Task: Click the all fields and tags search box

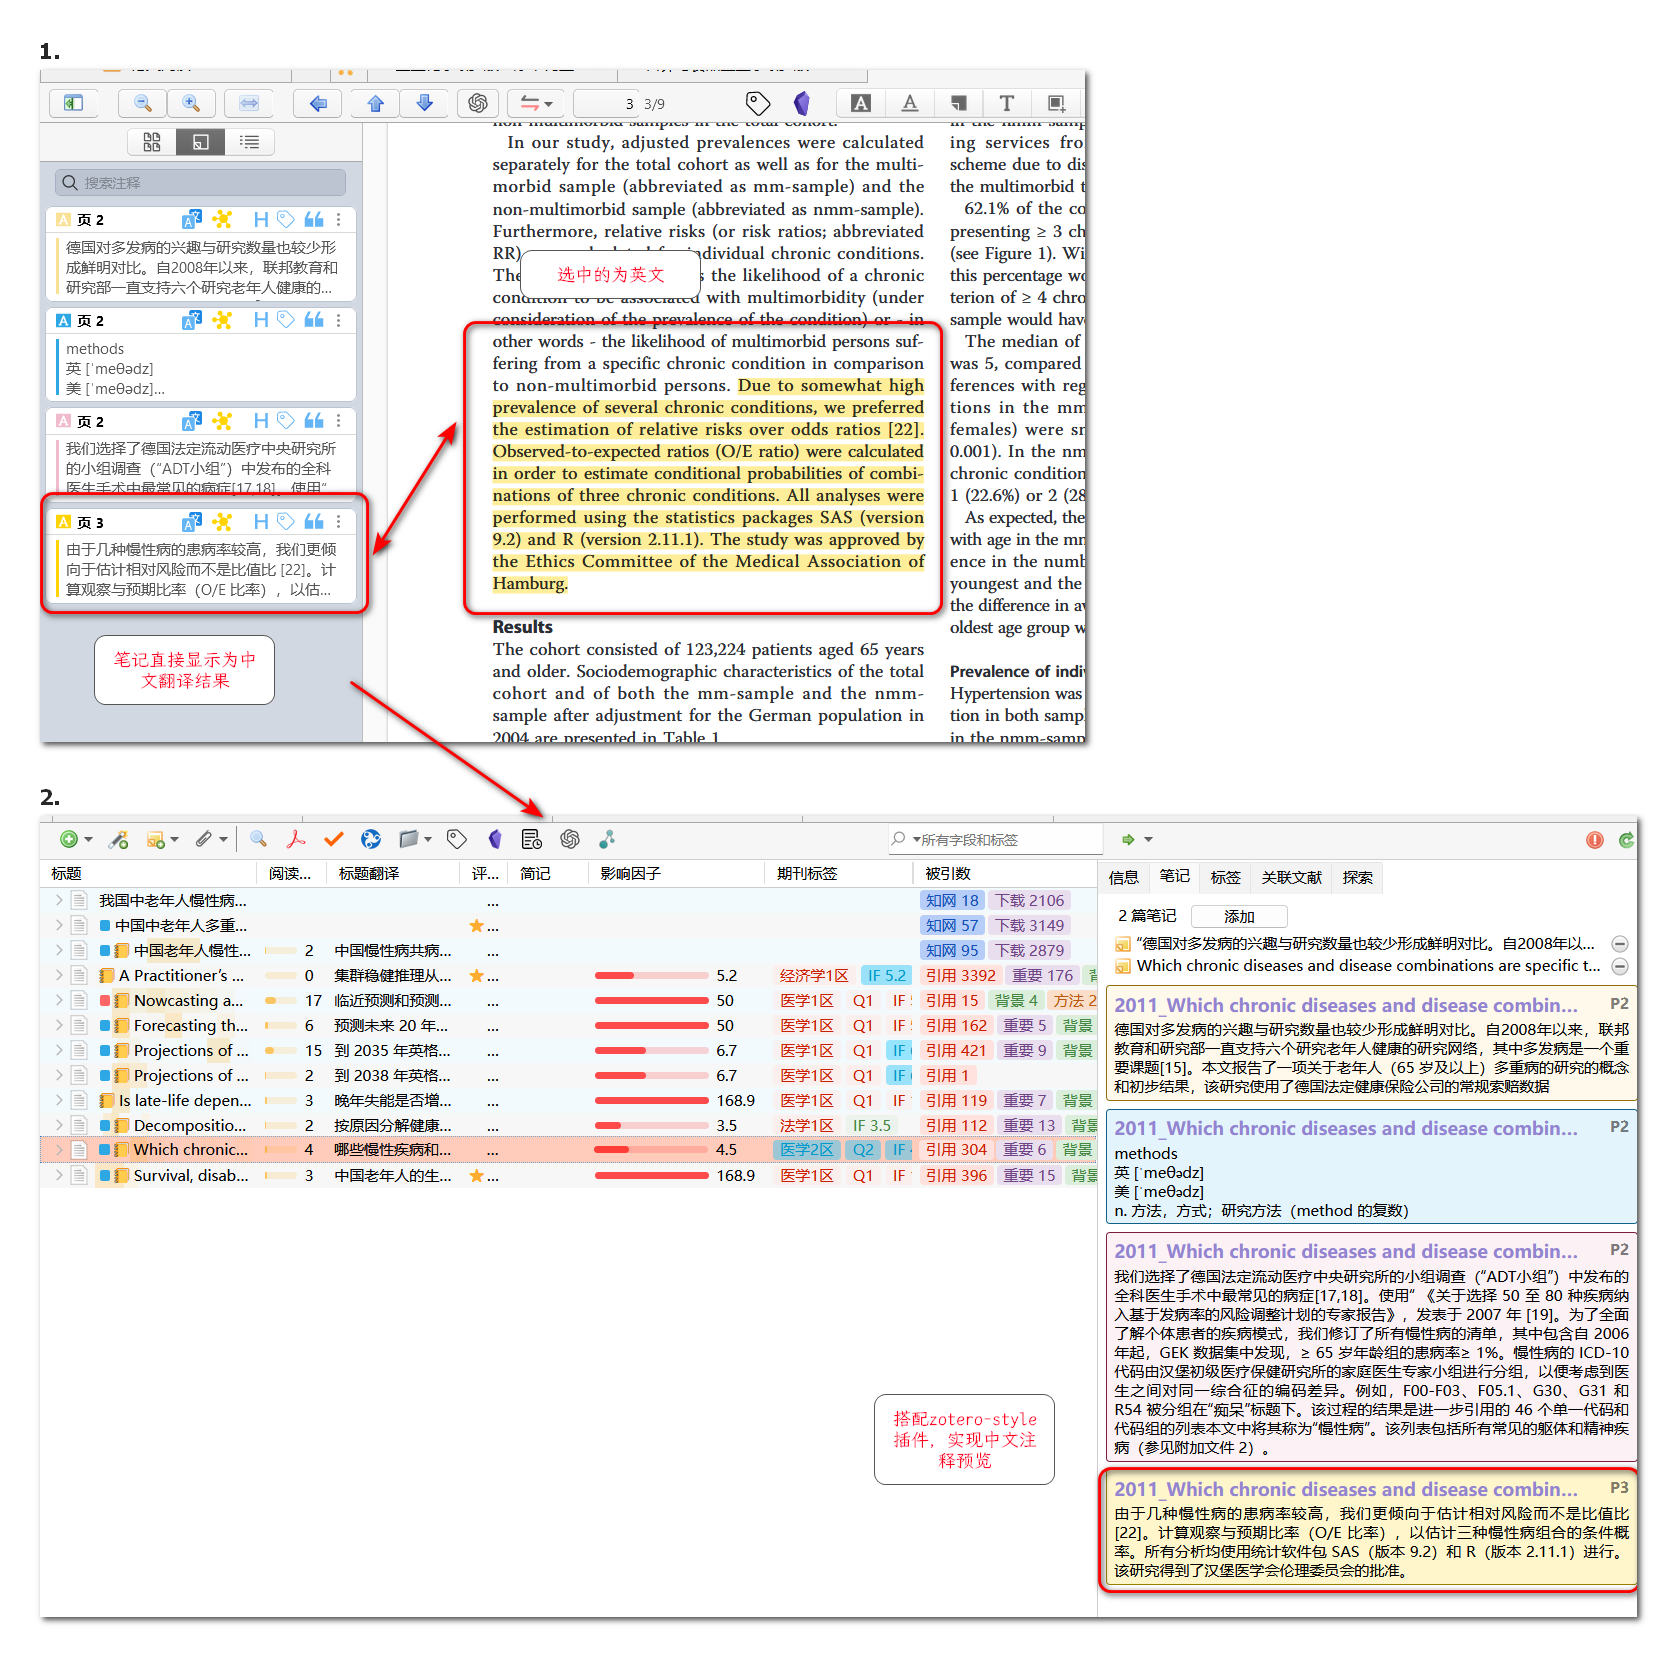Action: click(x=995, y=840)
